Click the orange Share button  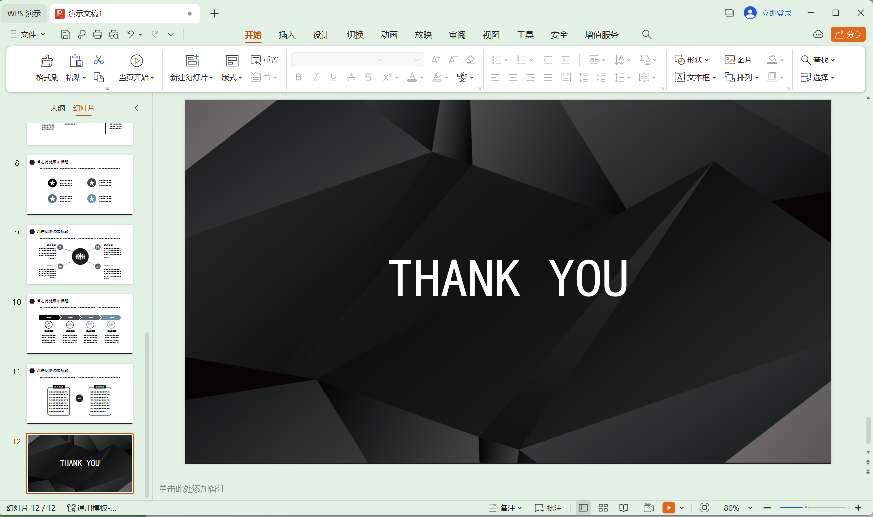(x=848, y=35)
